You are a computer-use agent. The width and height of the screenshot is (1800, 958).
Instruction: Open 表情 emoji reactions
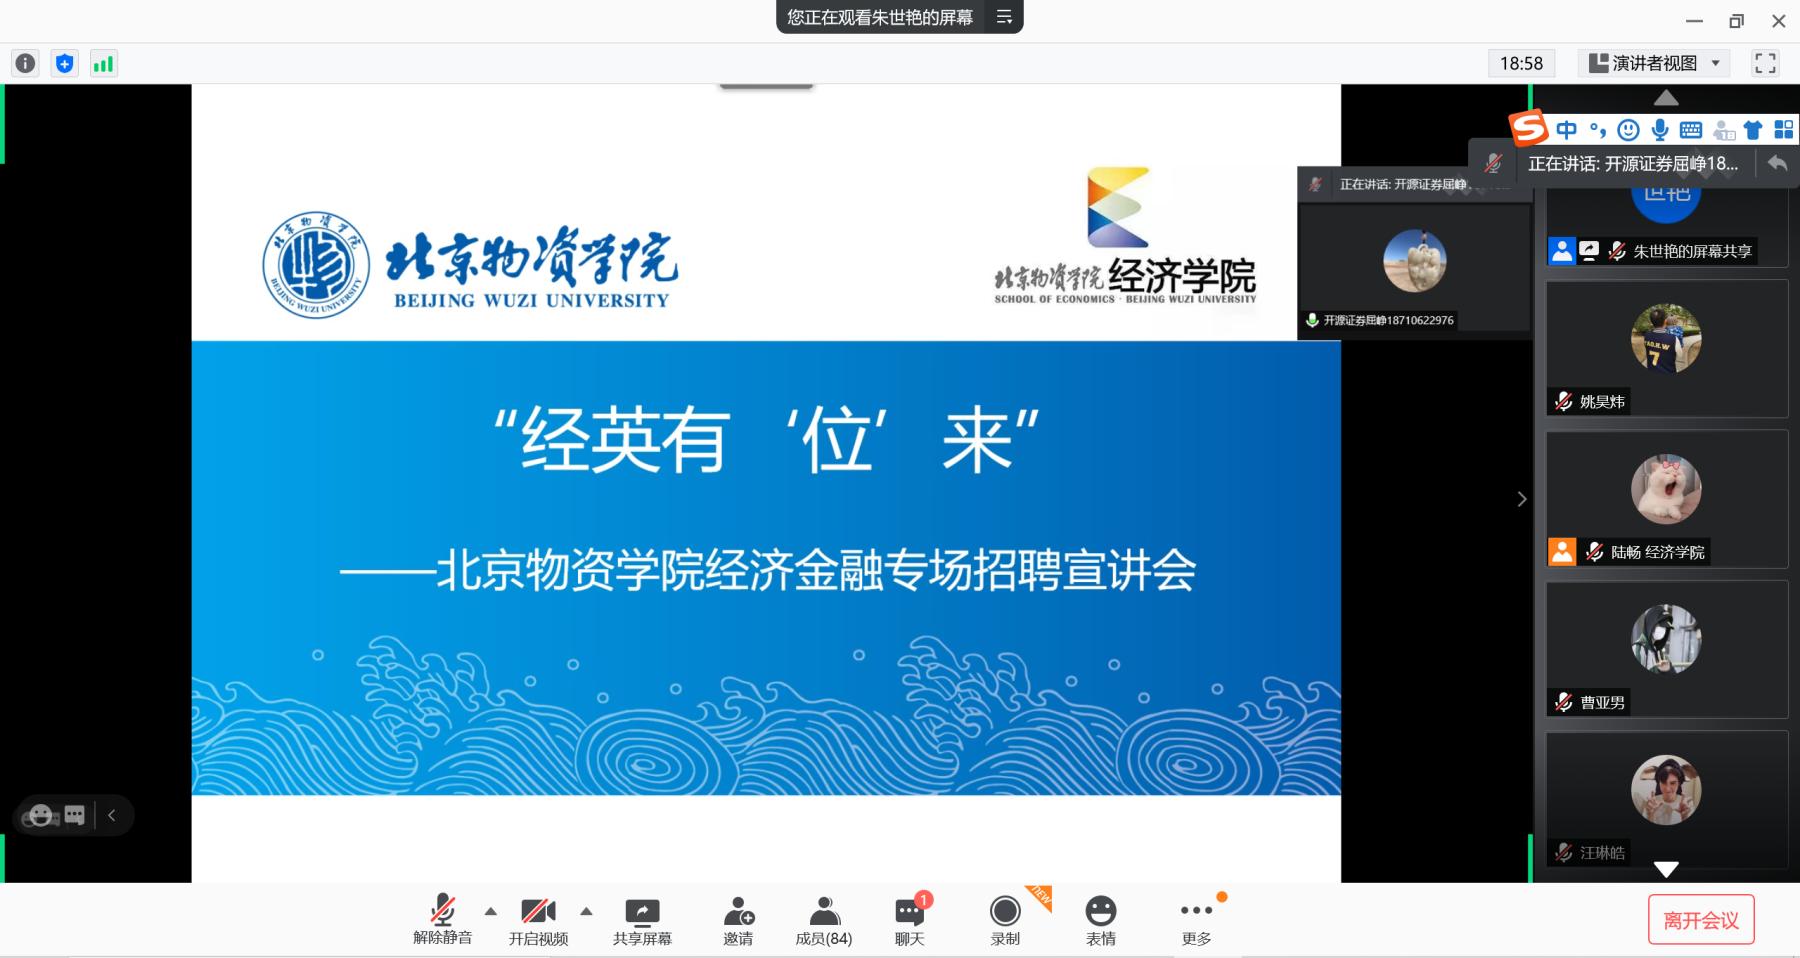point(1101,920)
